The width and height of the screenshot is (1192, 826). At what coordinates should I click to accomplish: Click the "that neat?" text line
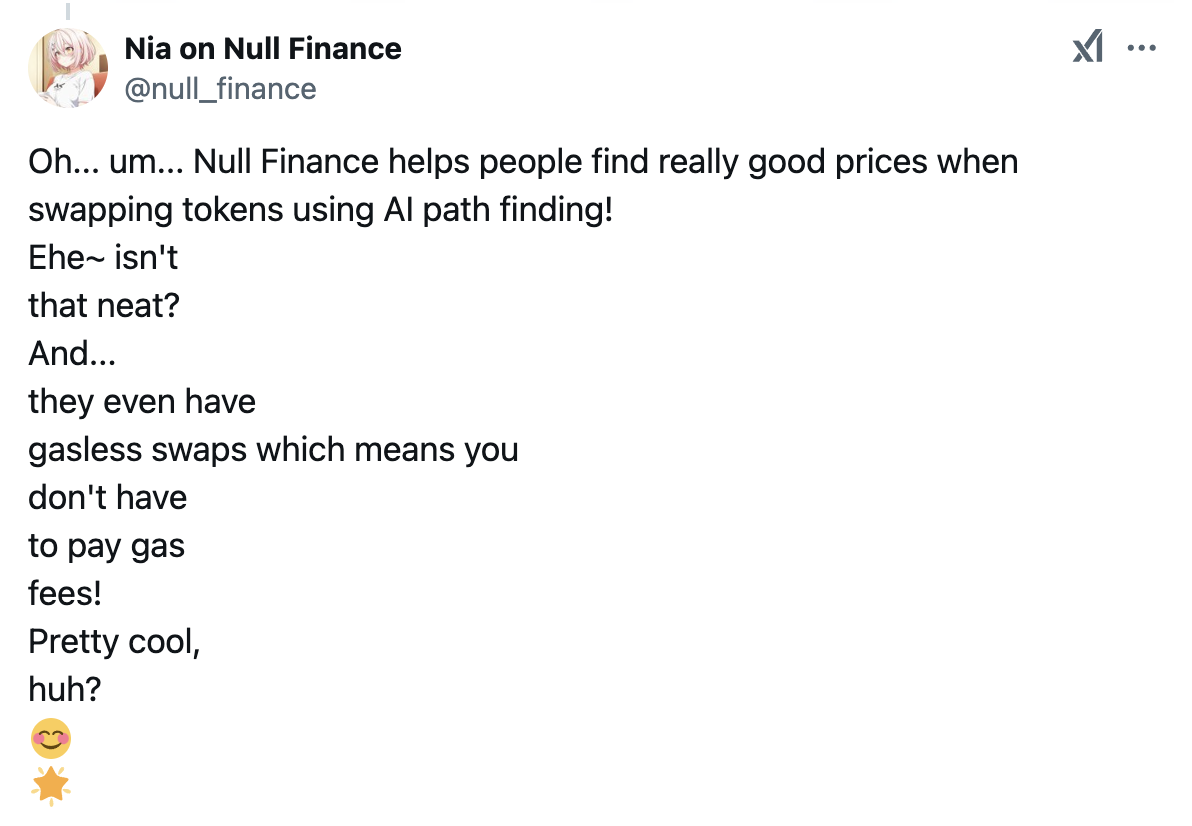(x=104, y=305)
